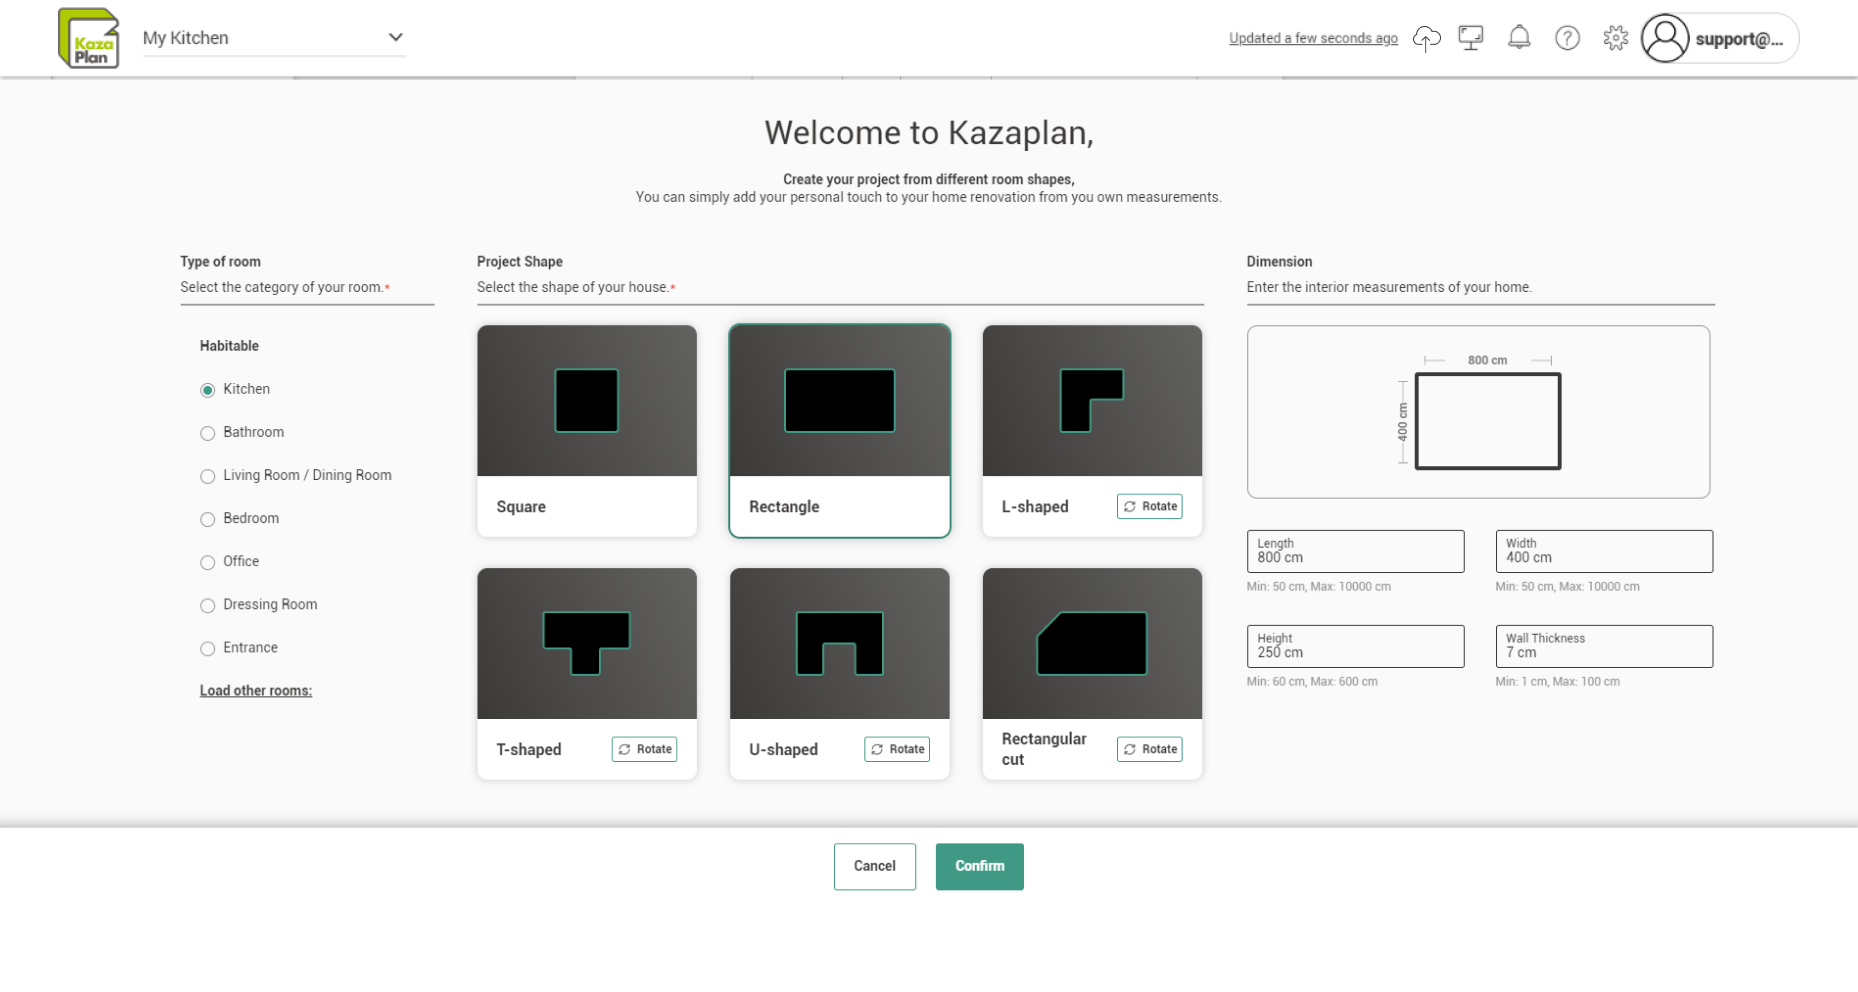This screenshot has width=1858, height=992.
Task: Click the '800 cm' label in the preview
Action: (1487, 360)
